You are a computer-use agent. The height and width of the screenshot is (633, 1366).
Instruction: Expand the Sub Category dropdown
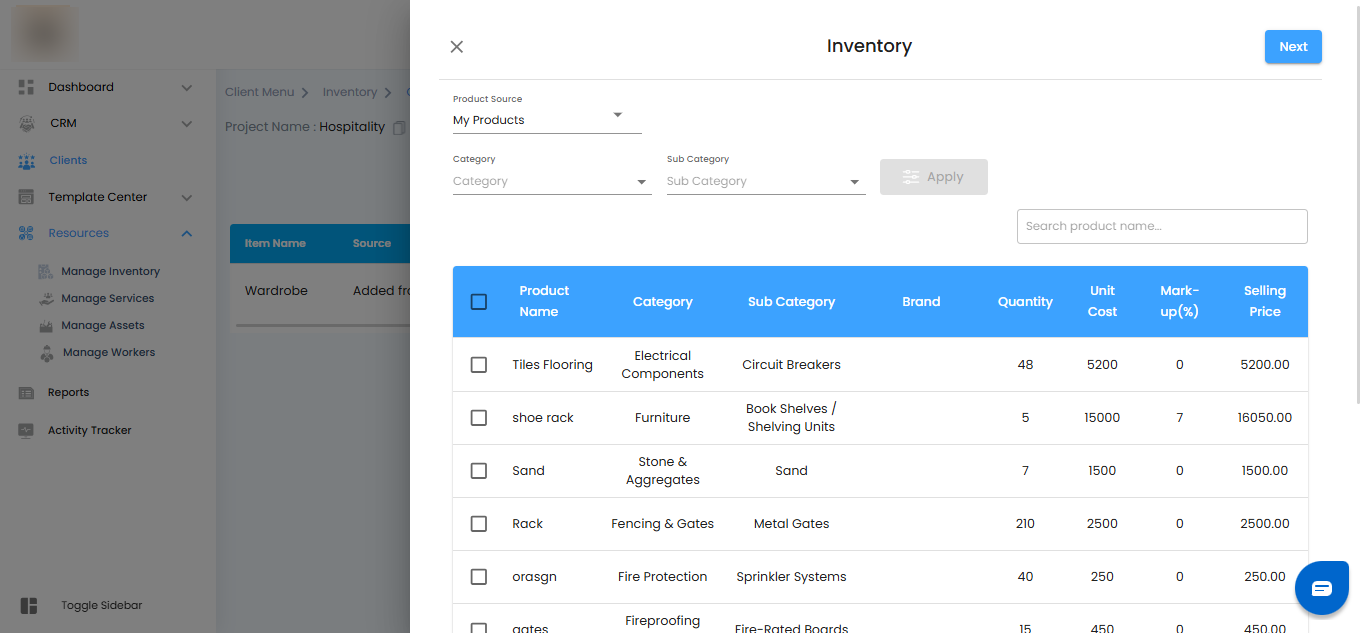[765, 181]
